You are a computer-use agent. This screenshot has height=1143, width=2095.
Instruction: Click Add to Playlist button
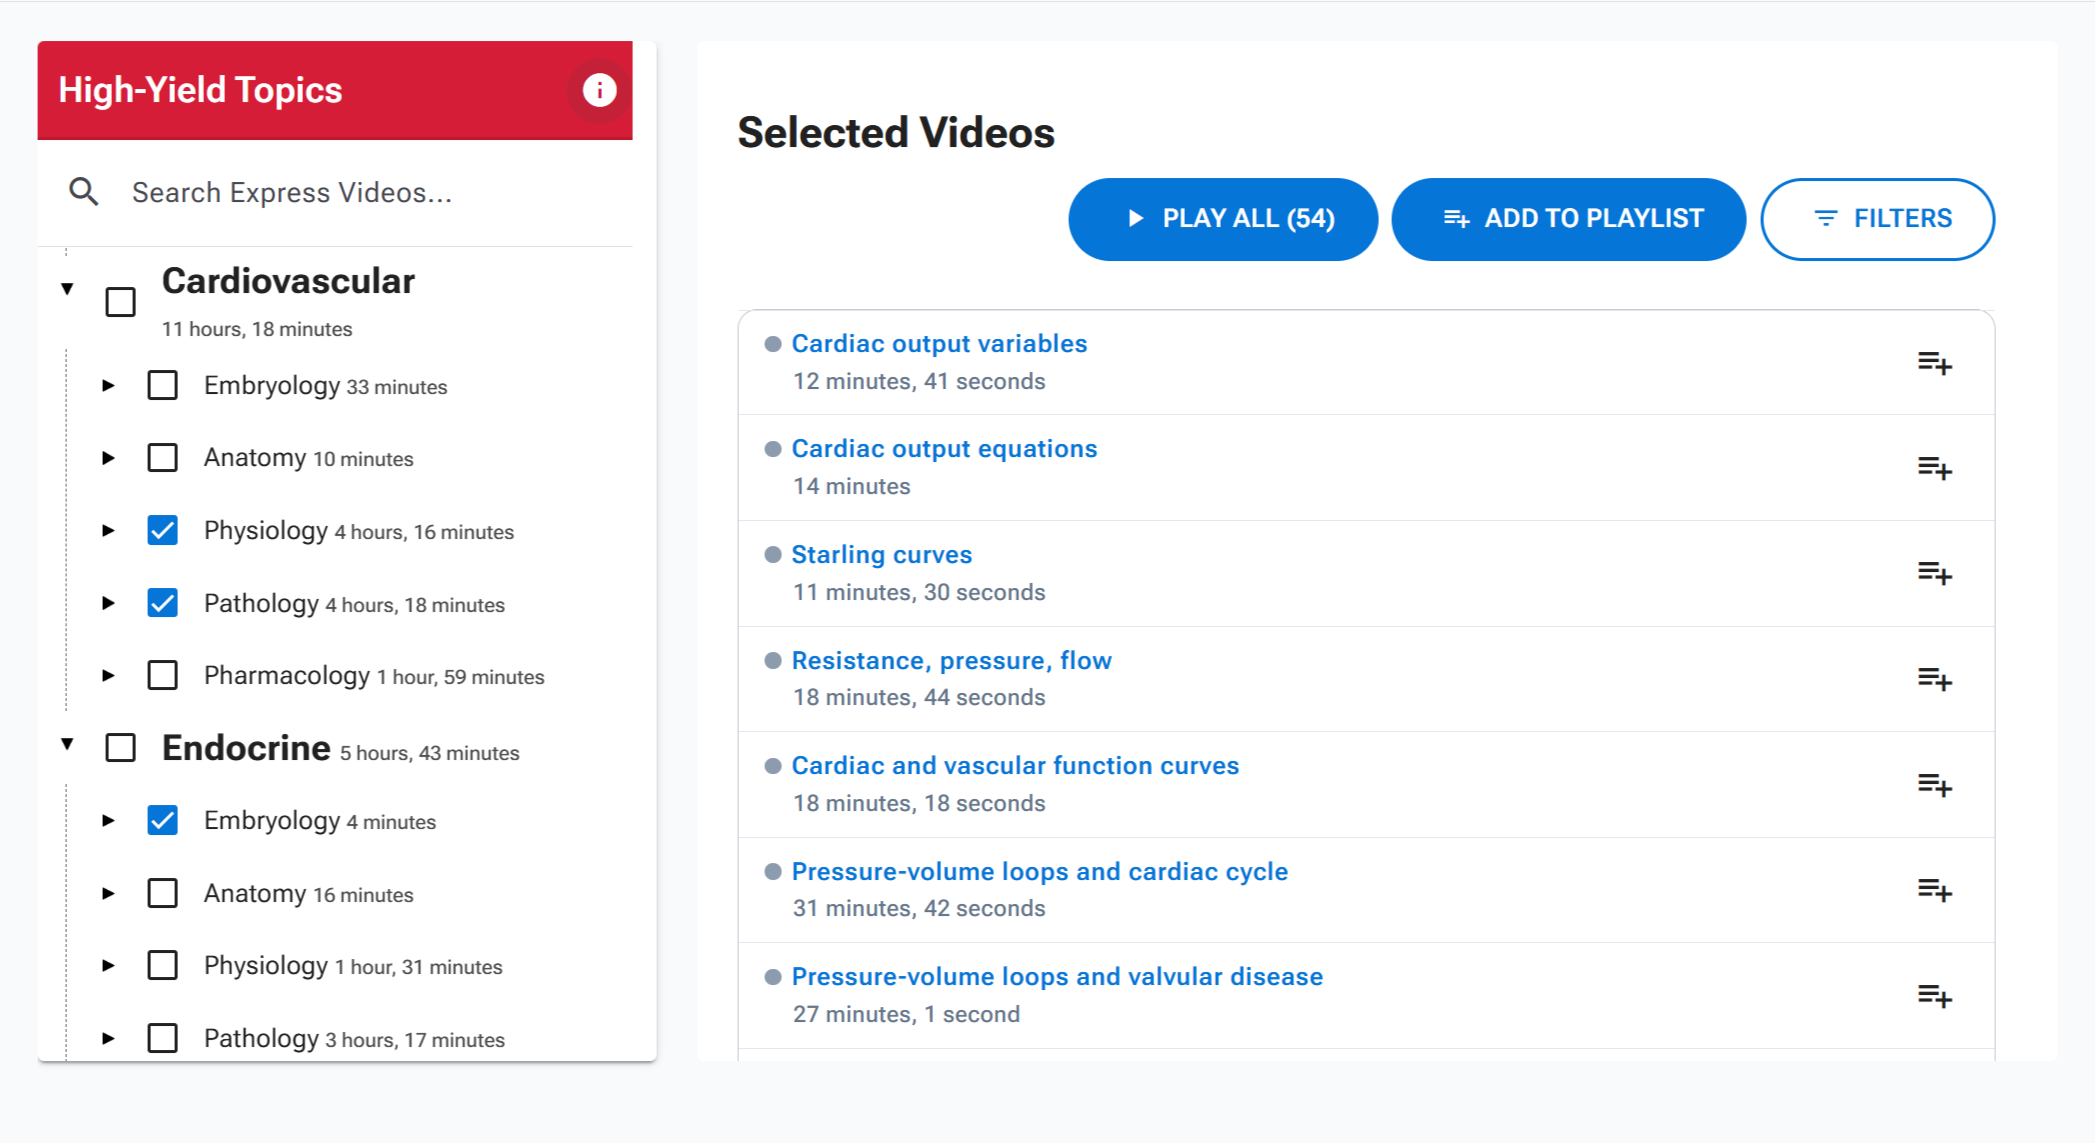pos(1568,219)
